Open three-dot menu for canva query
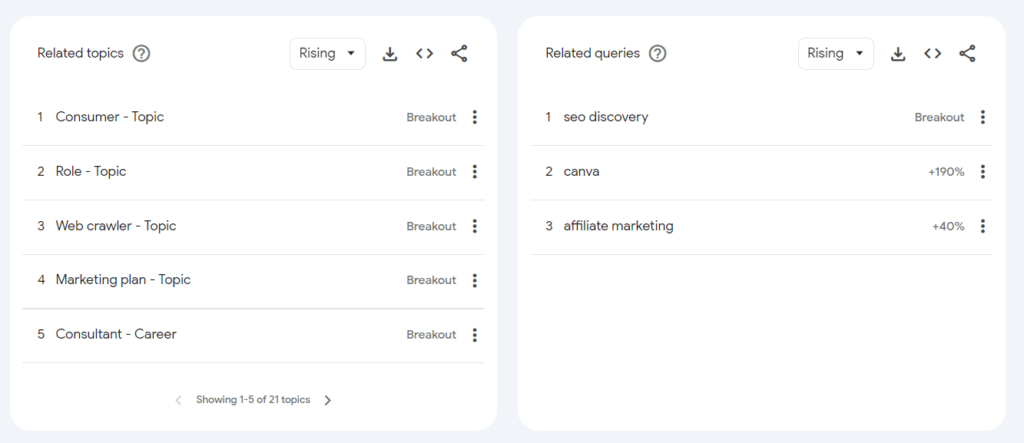This screenshot has width=1024, height=443. point(982,172)
